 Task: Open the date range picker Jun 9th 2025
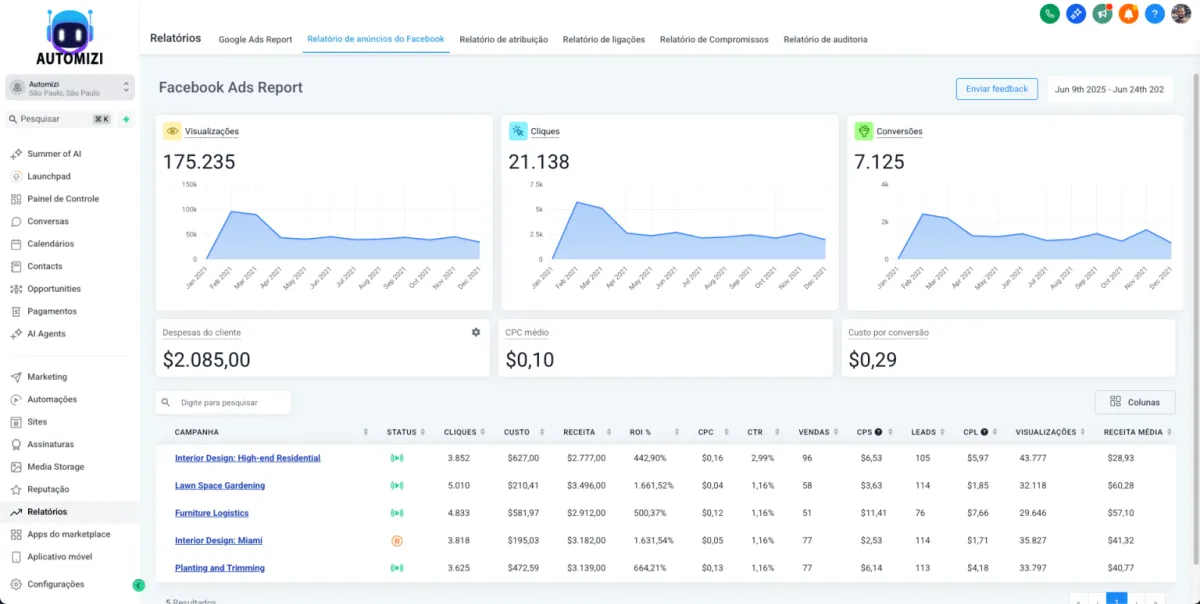pos(1108,89)
